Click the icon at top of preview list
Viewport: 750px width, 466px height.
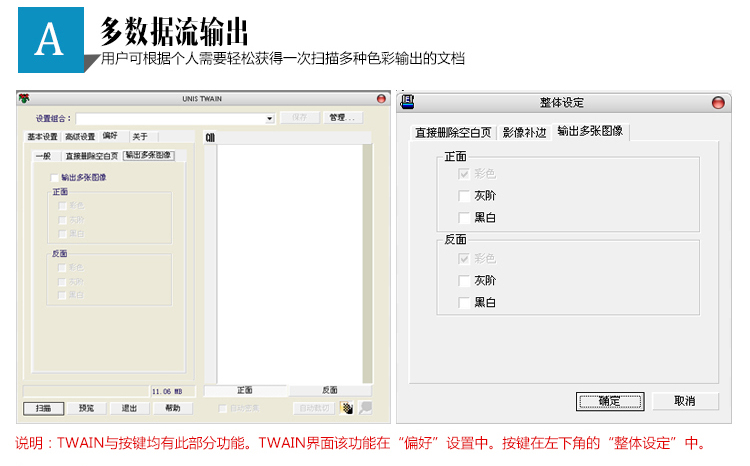[x=211, y=137]
